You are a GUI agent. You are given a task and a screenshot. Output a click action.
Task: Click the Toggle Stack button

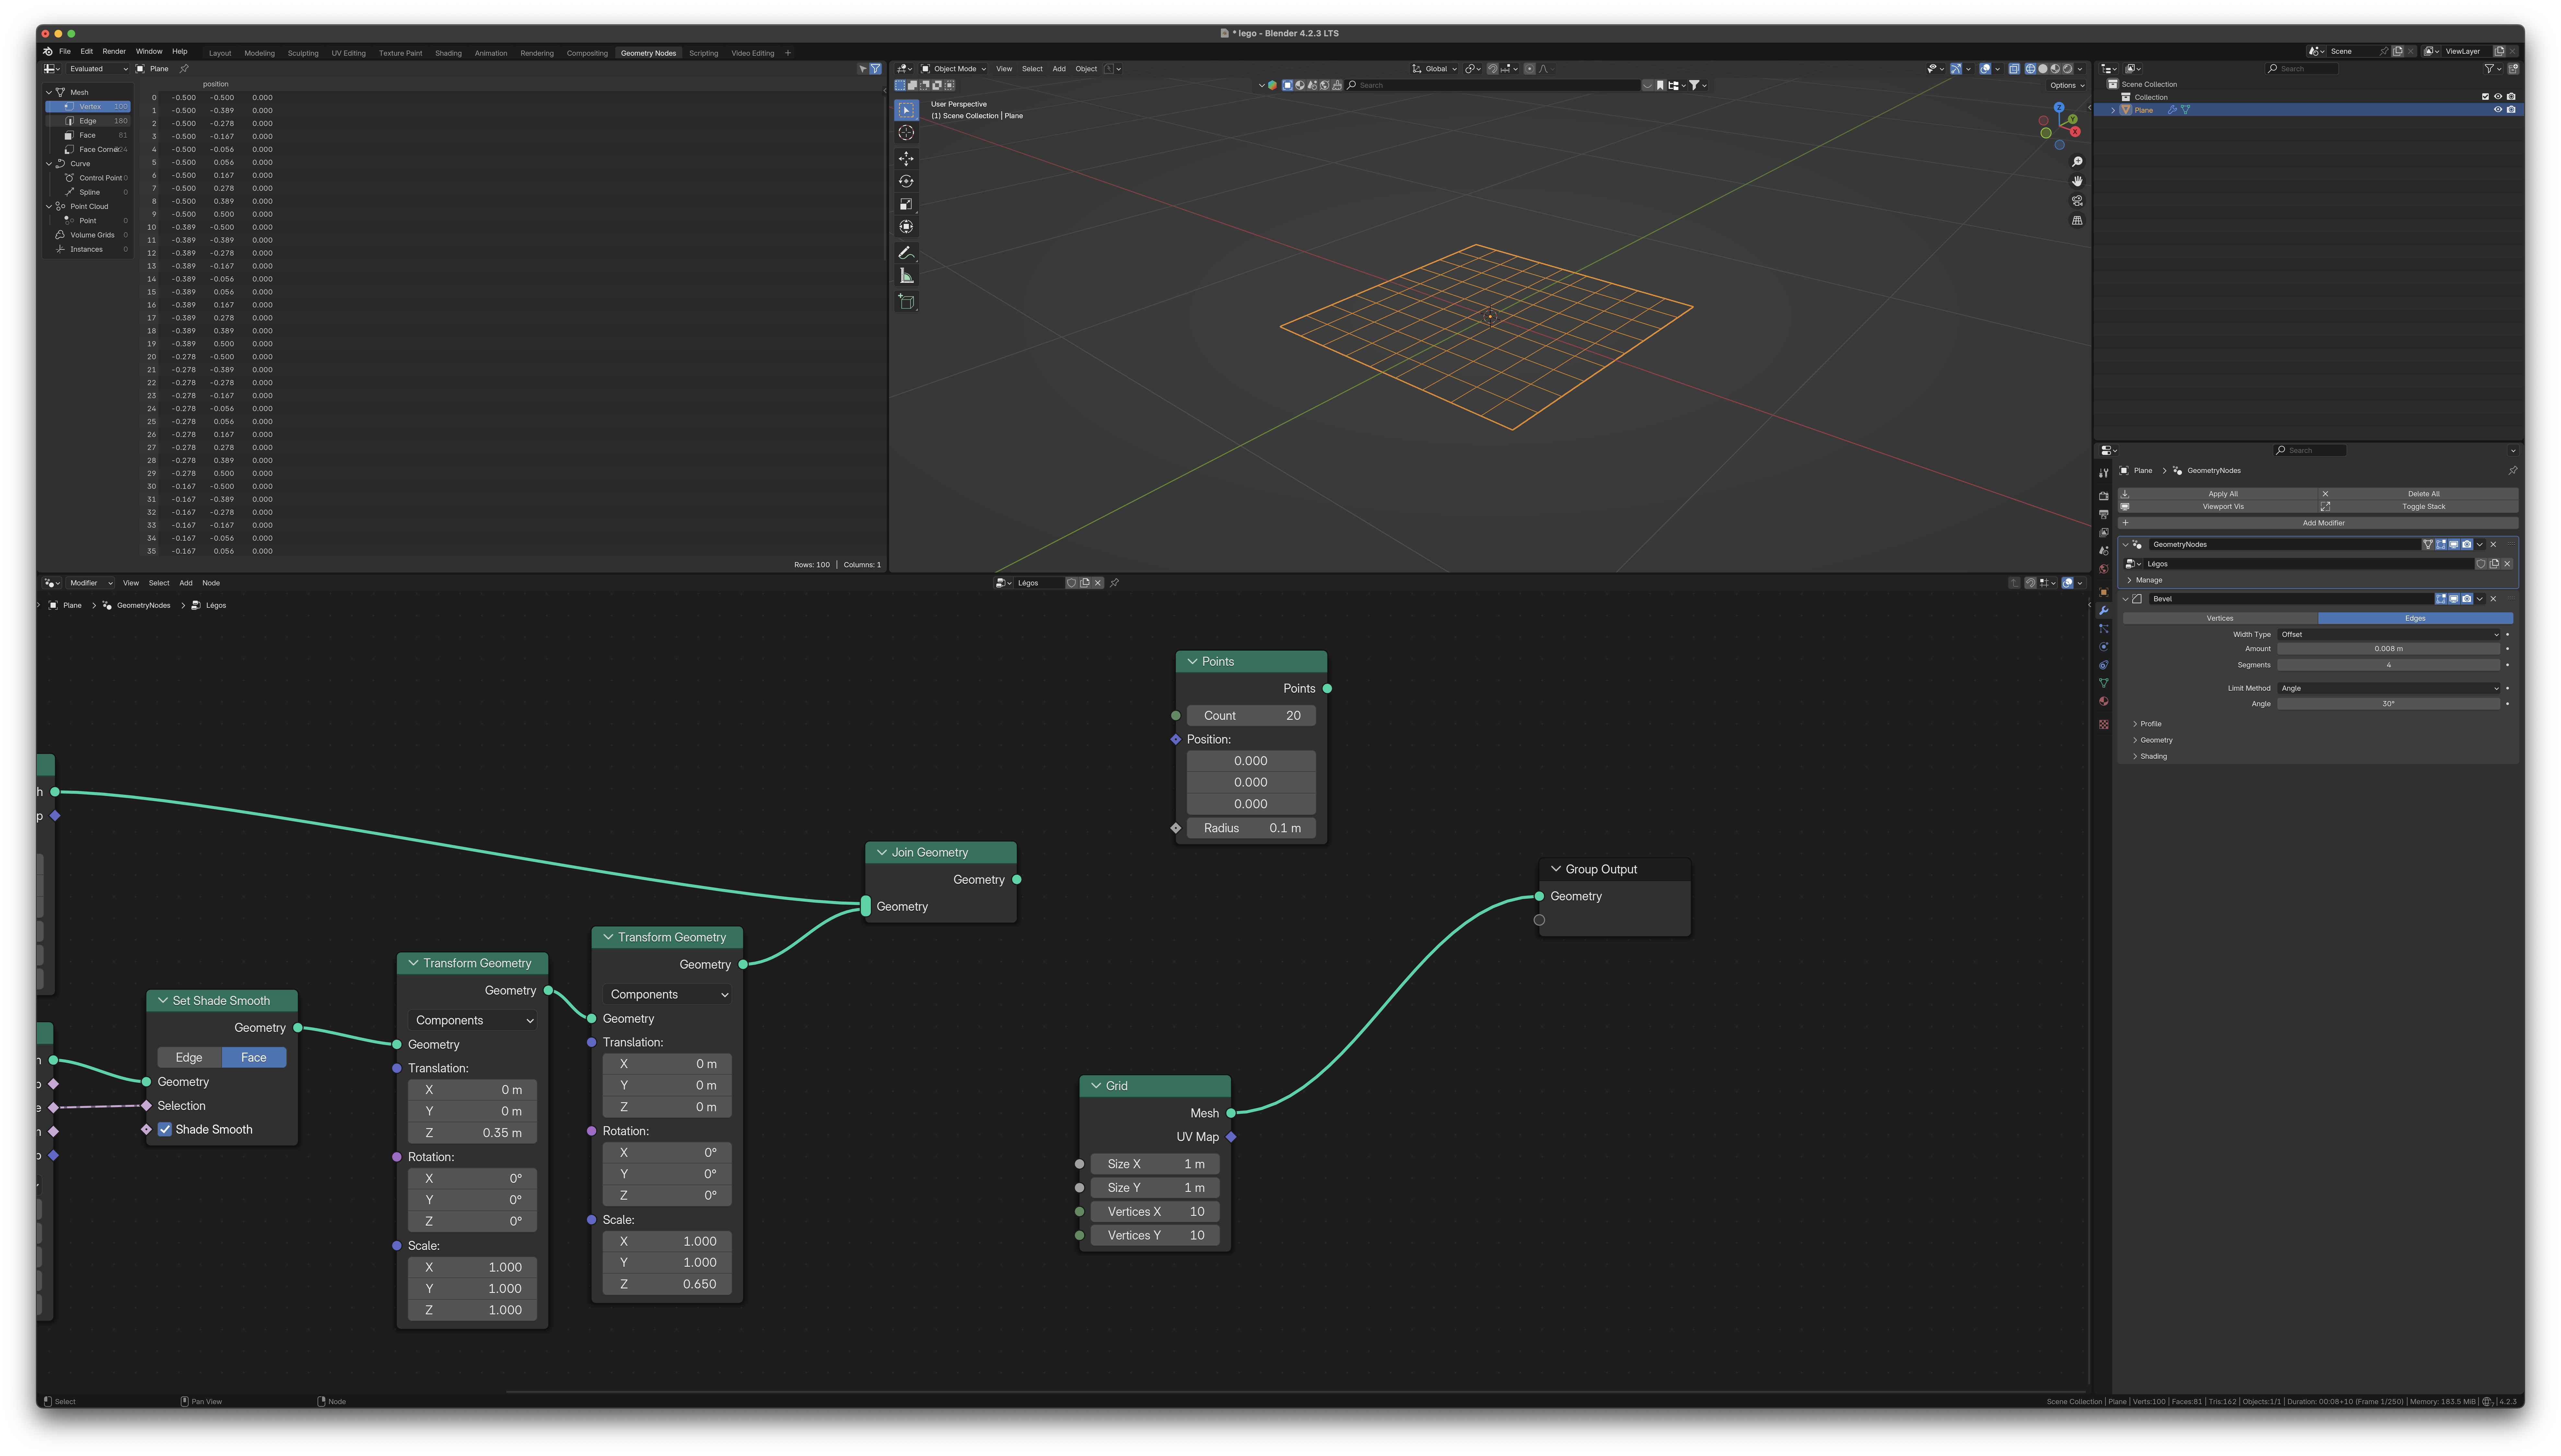2418,507
